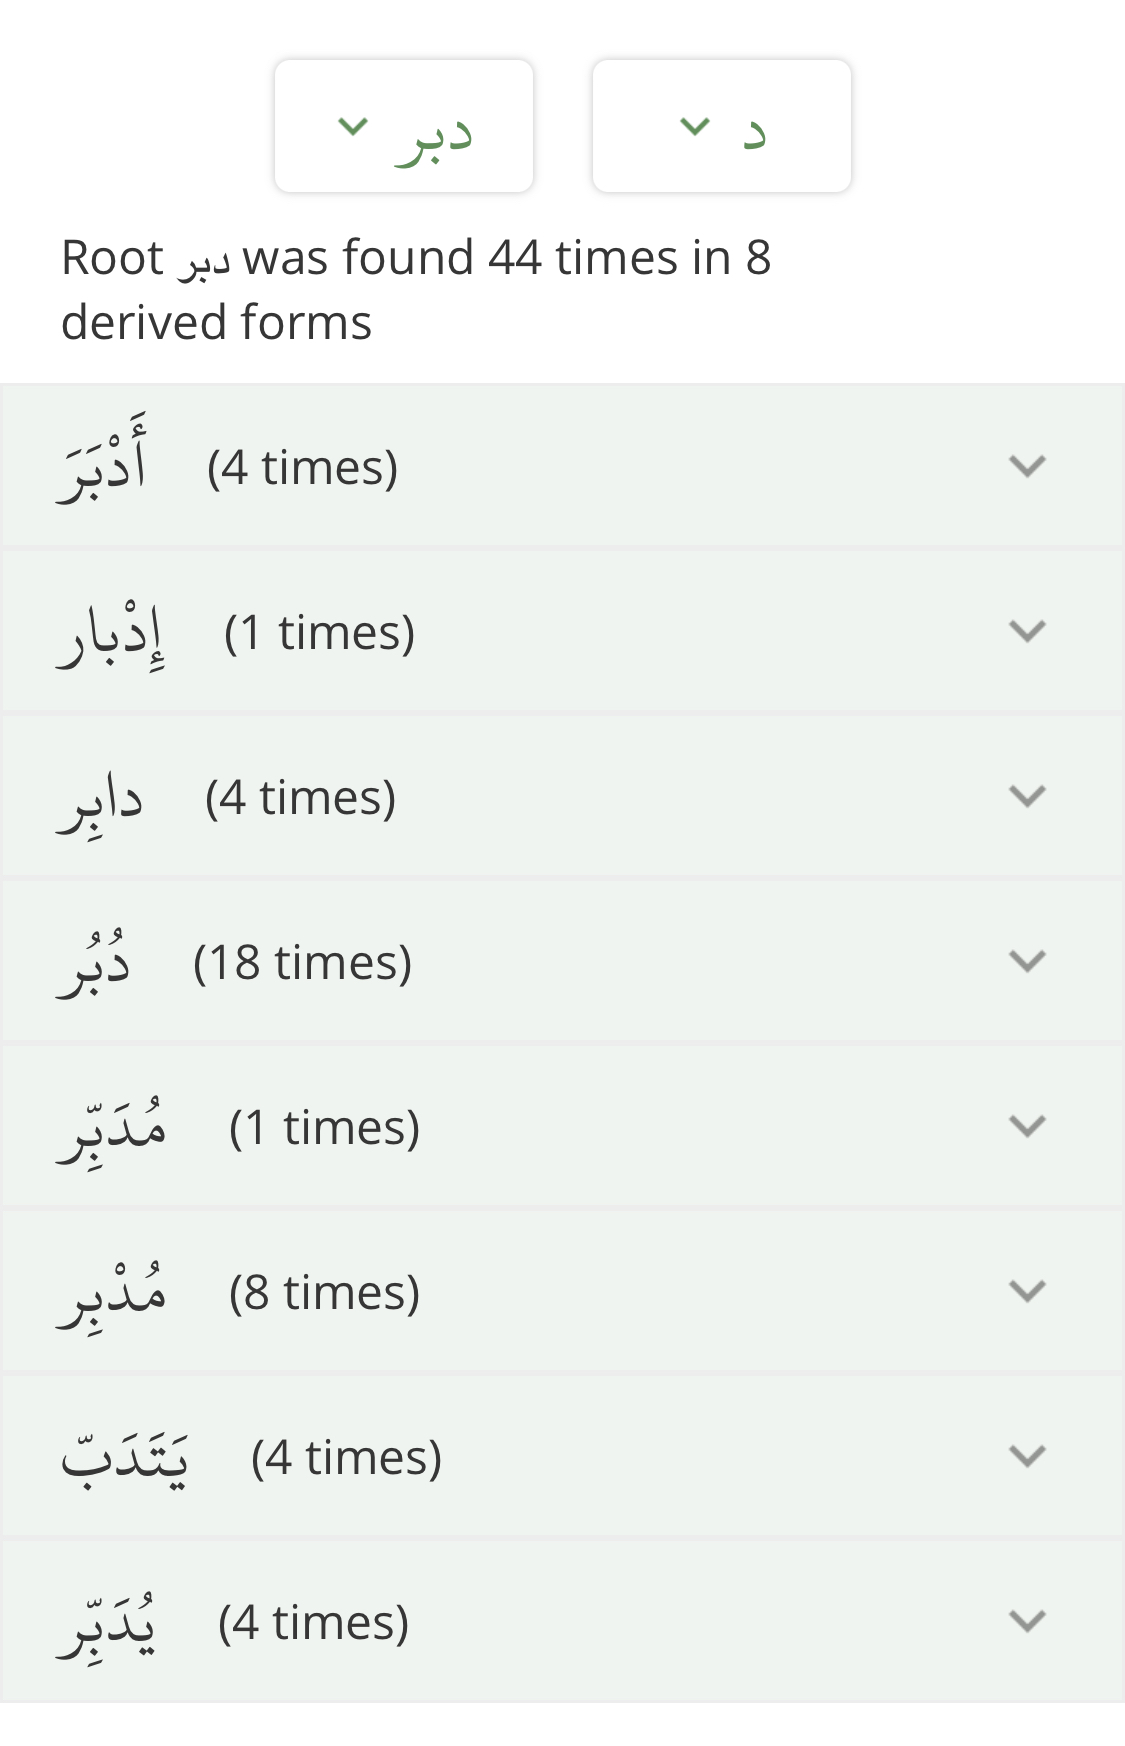Expand the مُدْبِر (8 times) row chevron

pyautogui.click(x=1027, y=1291)
